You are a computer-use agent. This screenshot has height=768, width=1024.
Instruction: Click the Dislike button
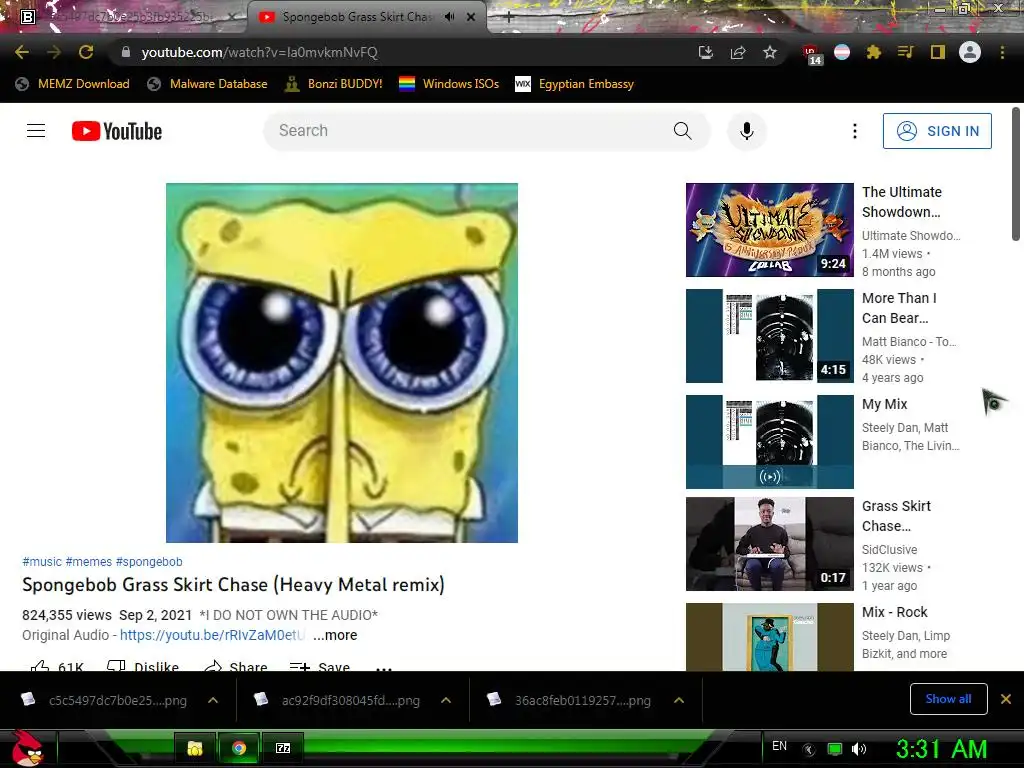pos(142,666)
